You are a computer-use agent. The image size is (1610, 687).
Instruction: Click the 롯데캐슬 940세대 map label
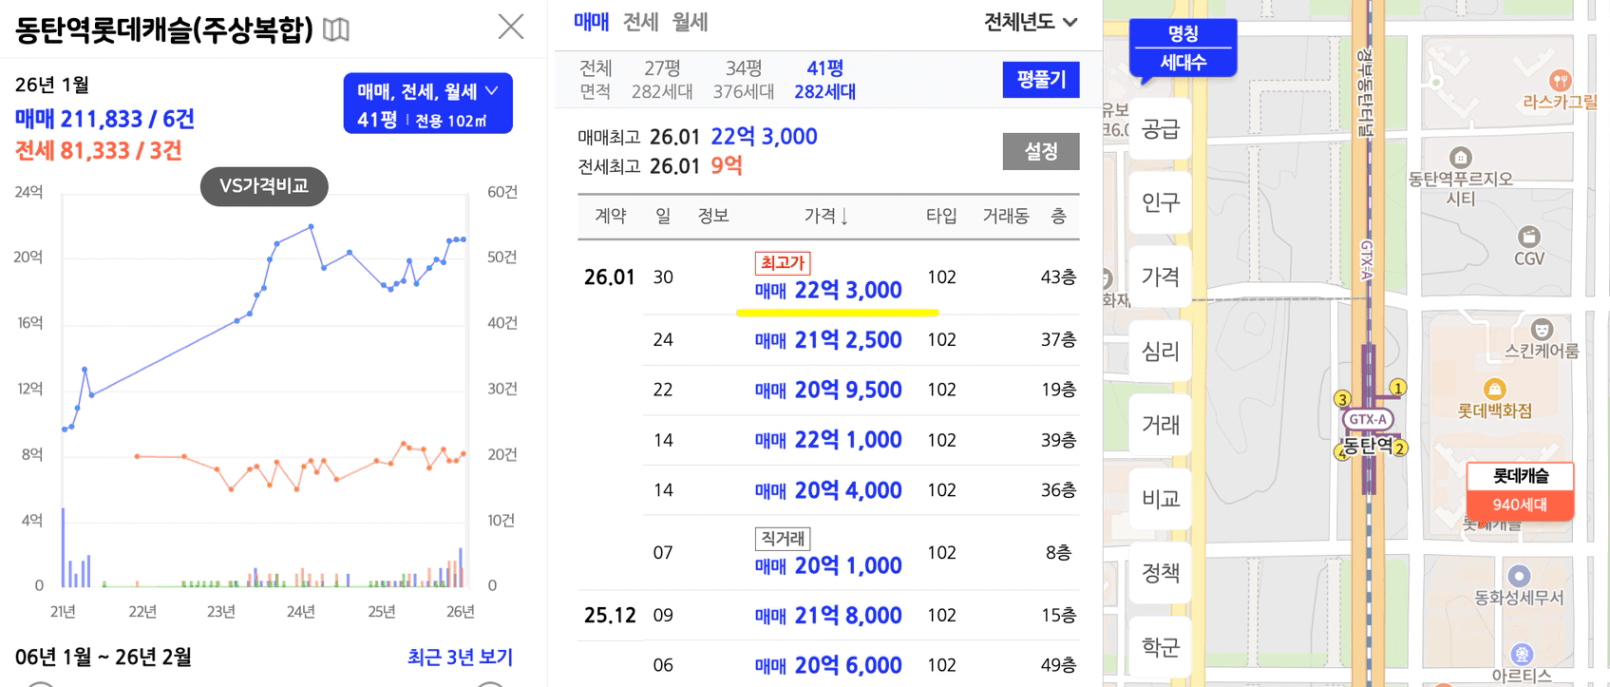click(x=1519, y=490)
